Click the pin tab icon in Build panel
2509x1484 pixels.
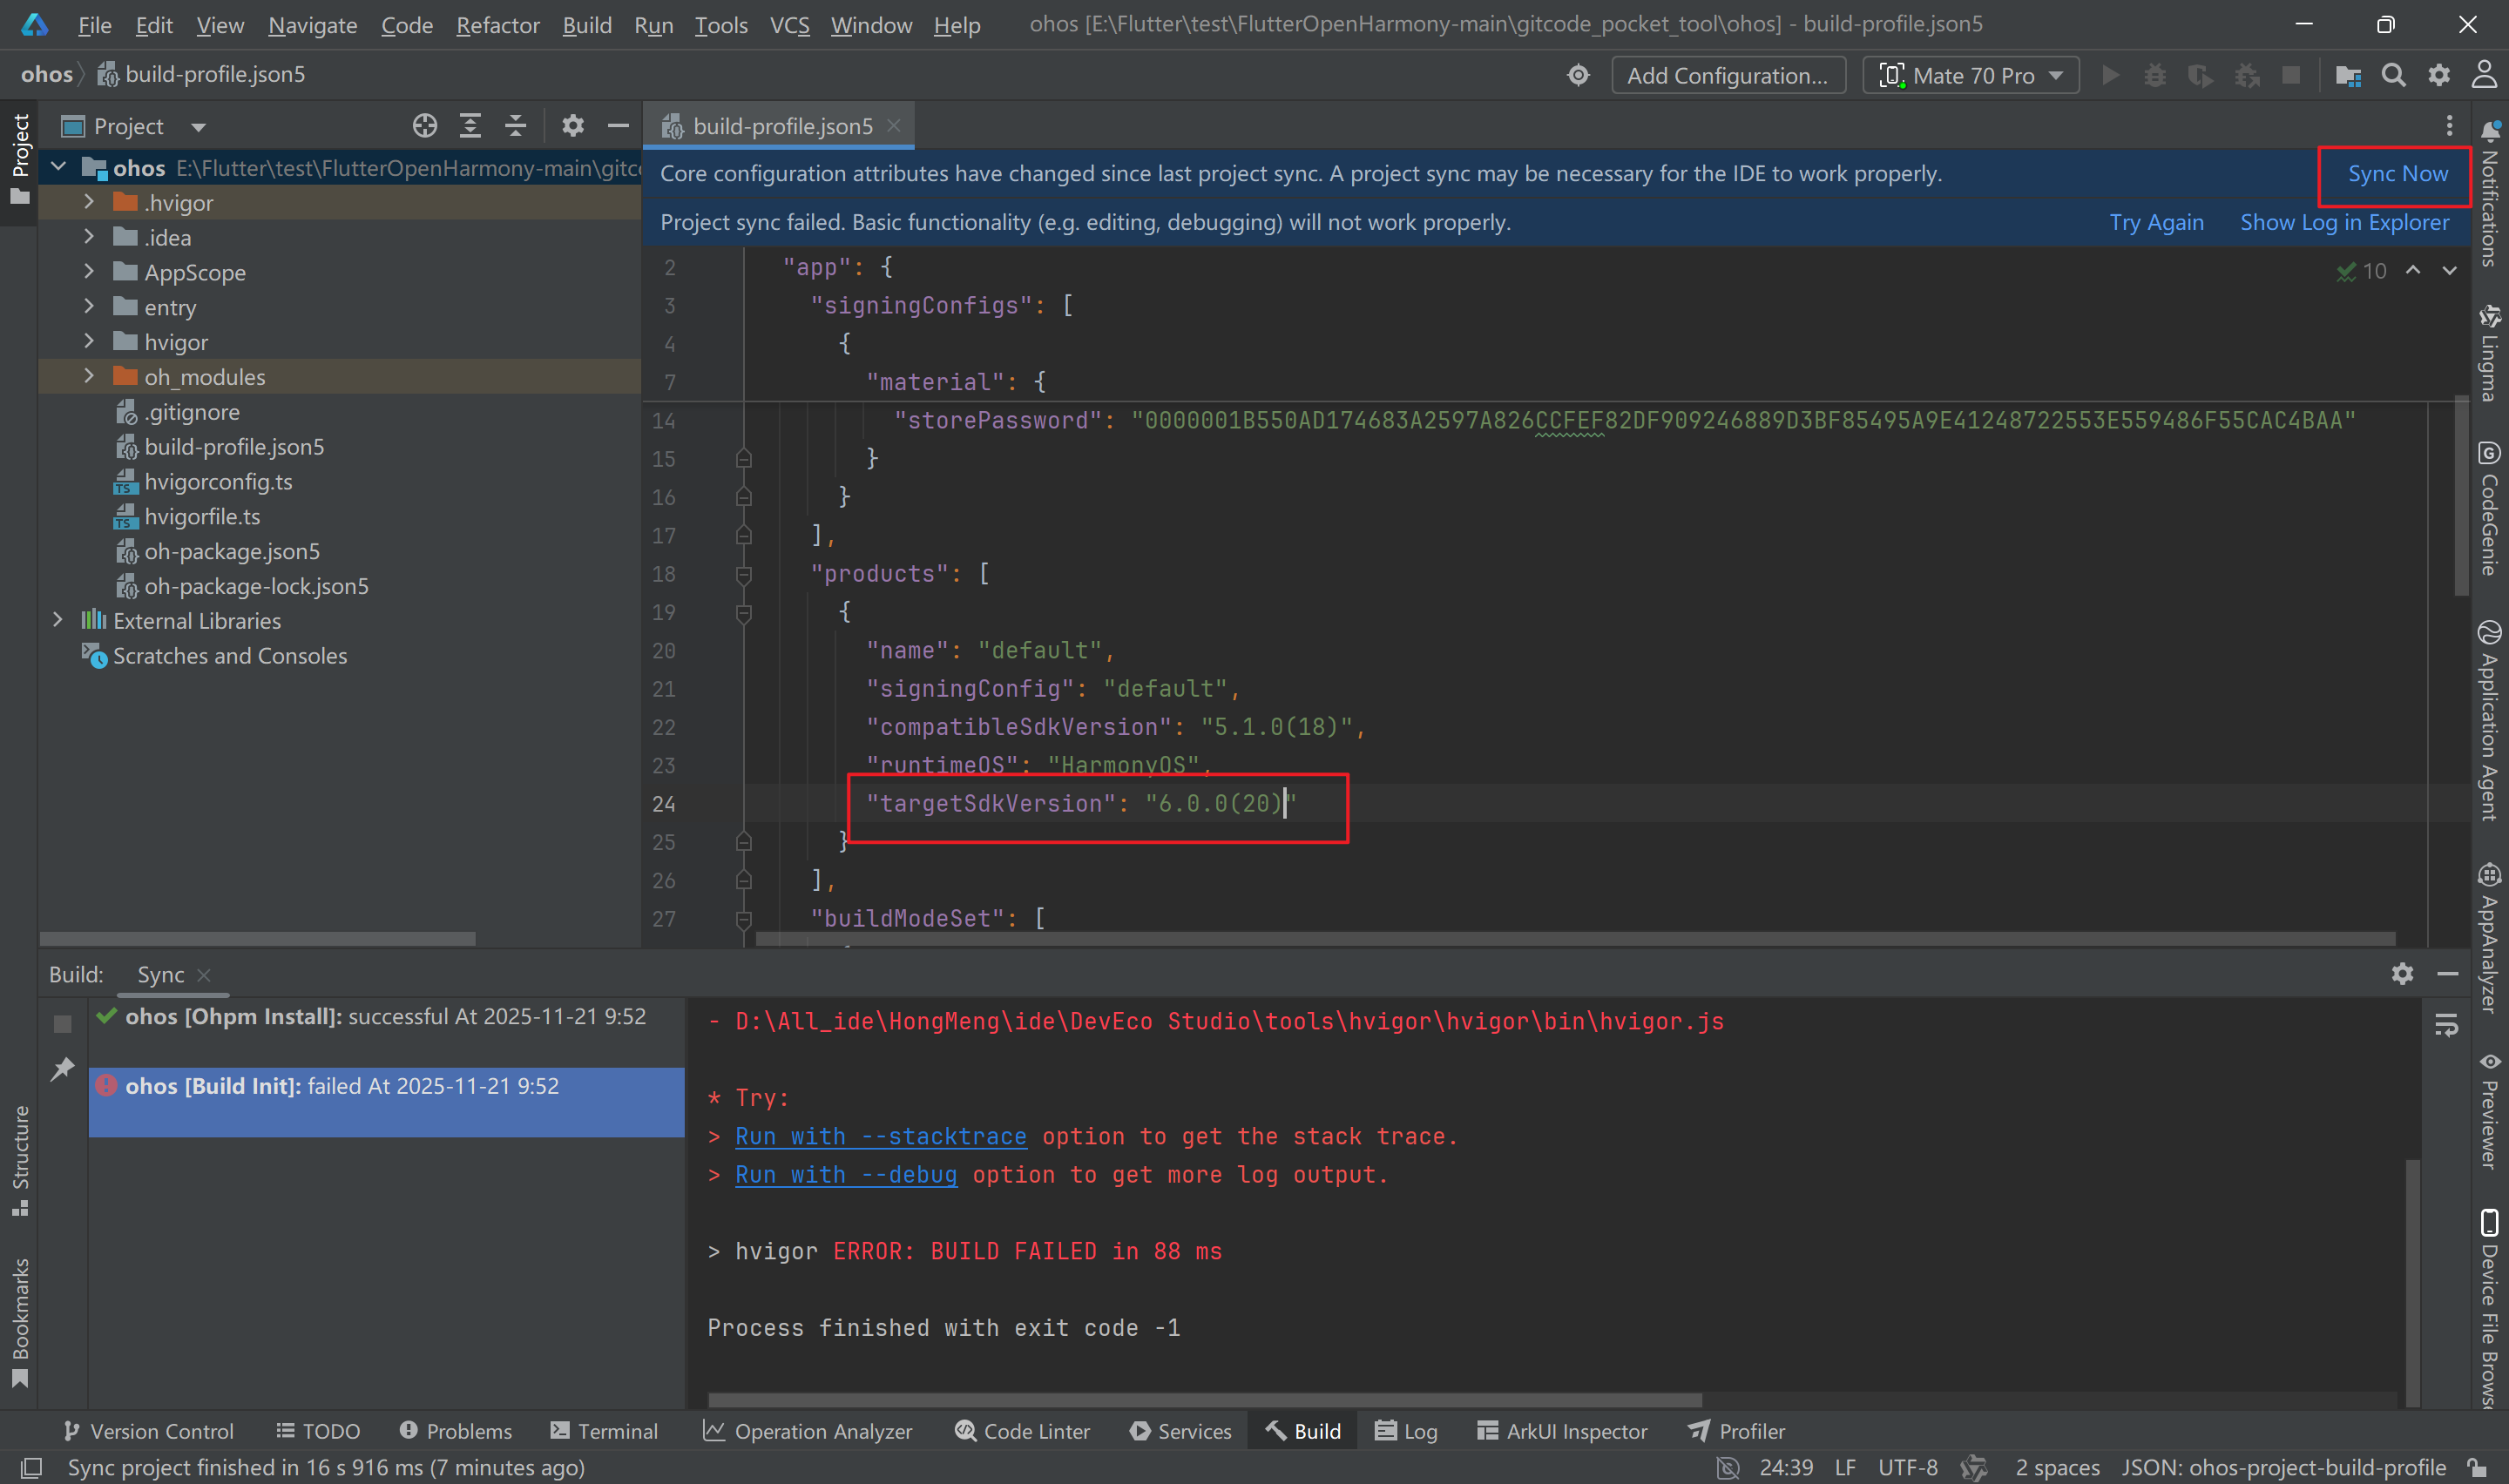pos(63,1068)
